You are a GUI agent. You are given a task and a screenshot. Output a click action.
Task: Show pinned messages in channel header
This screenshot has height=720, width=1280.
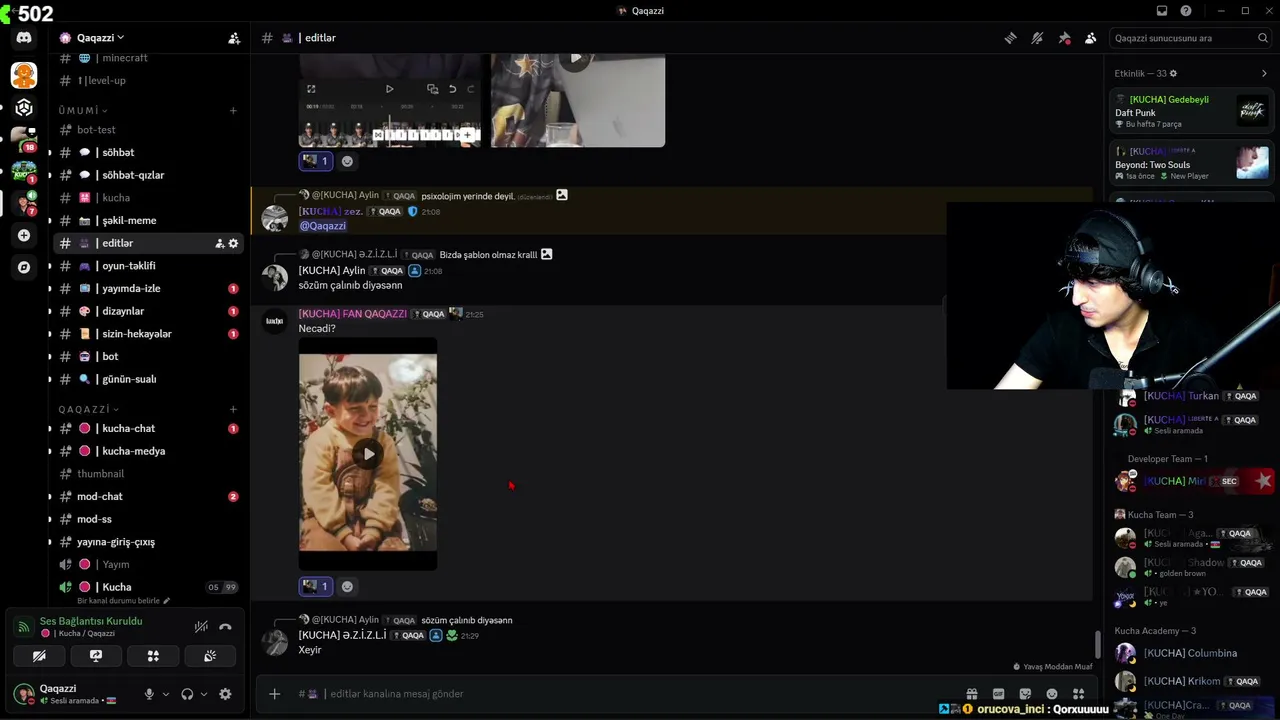click(x=1064, y=38)
